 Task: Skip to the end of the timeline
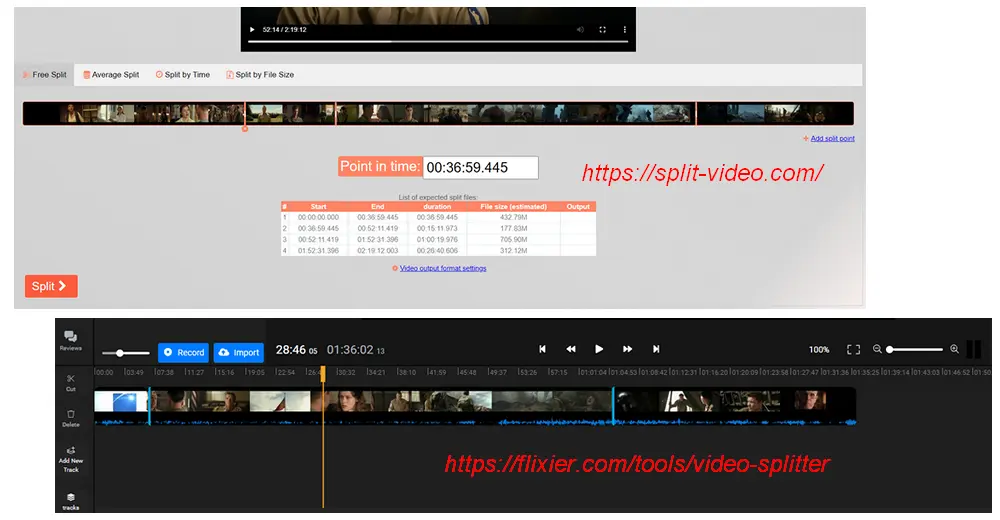[x=656, y=349]
